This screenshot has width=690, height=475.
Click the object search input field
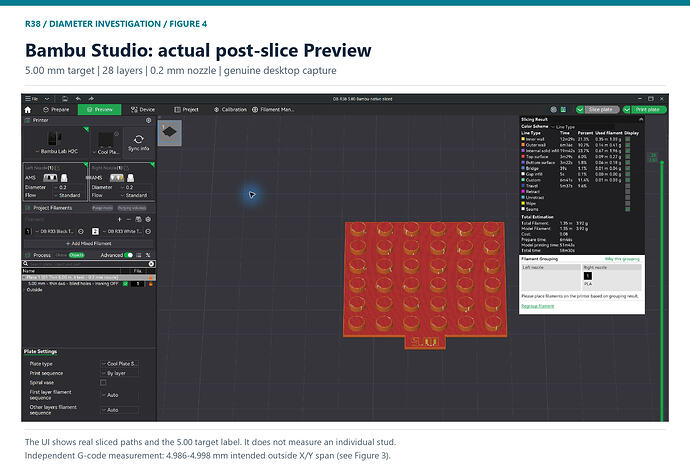point(88,264)
